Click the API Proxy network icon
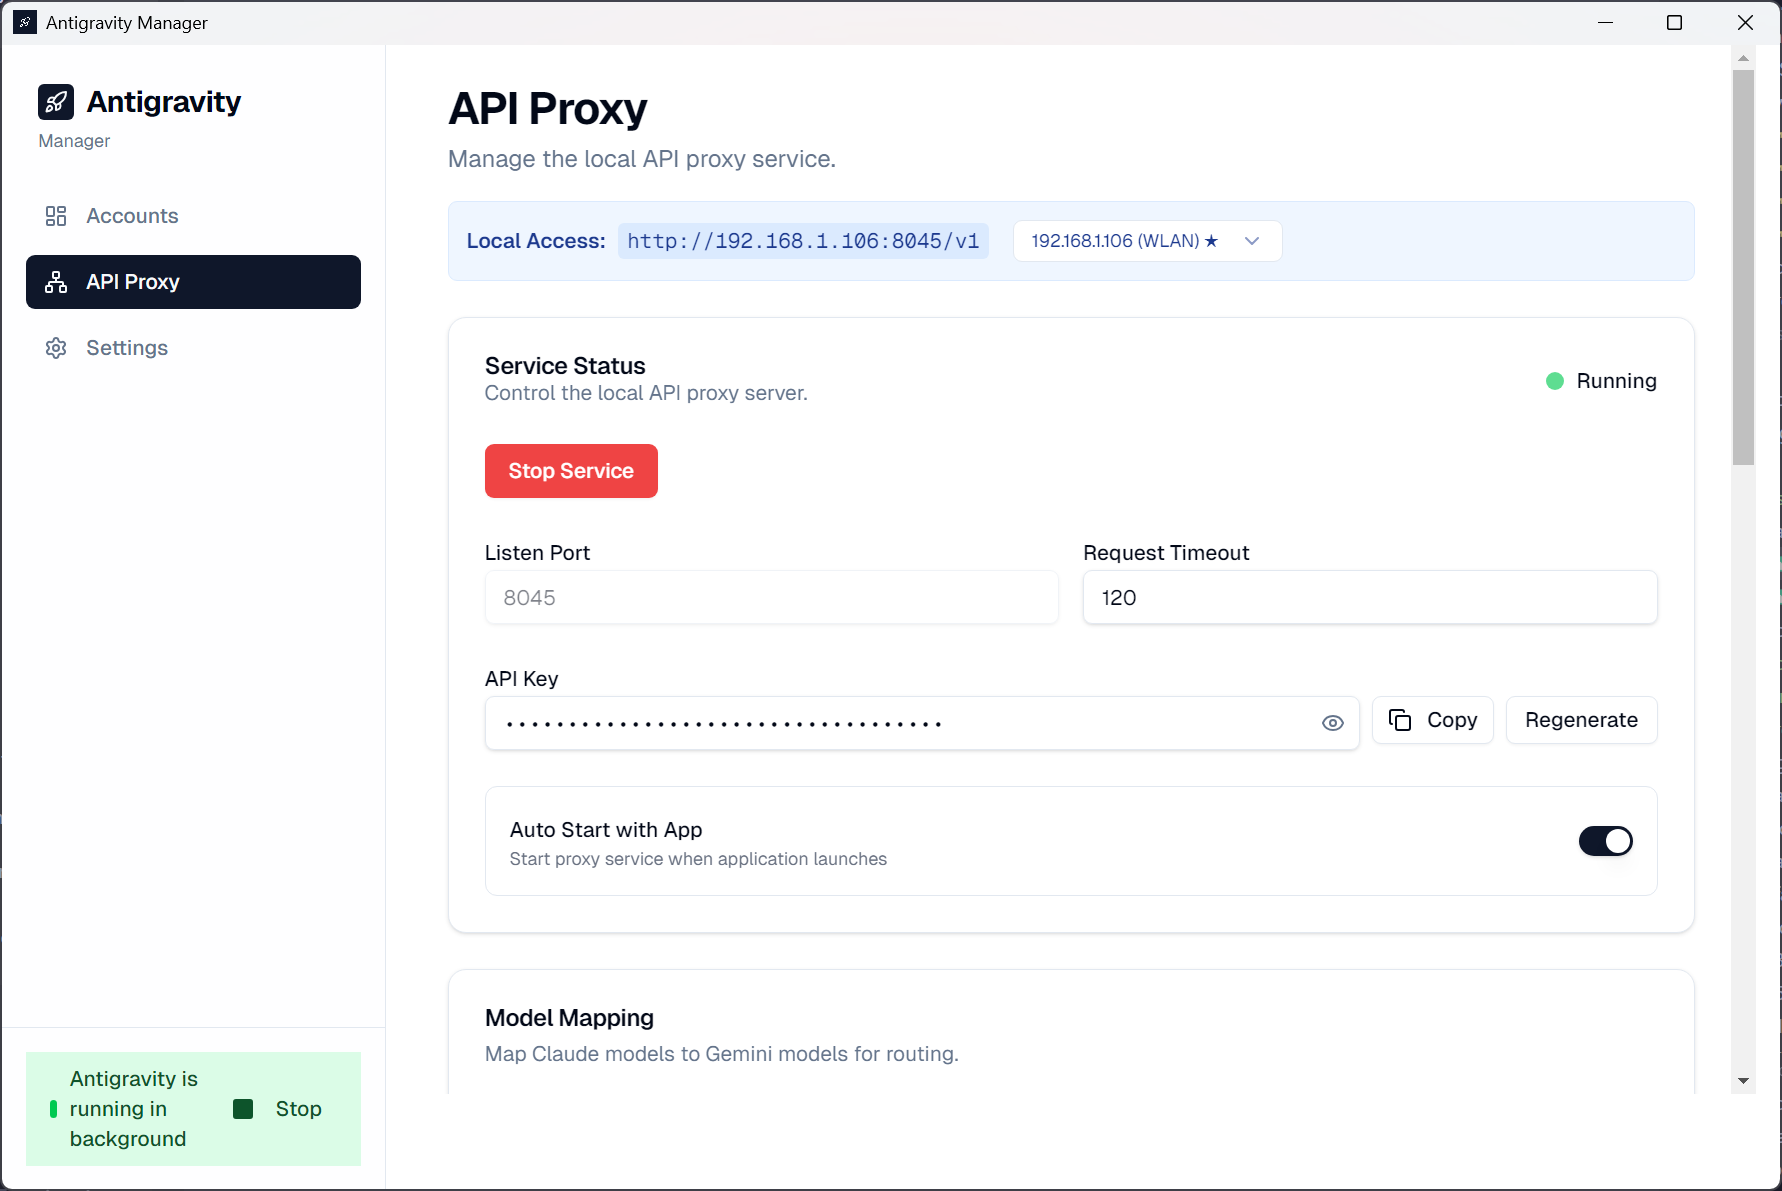Image resolution: width=1782 pixels, height=1191 pixels. click(56, 281)
